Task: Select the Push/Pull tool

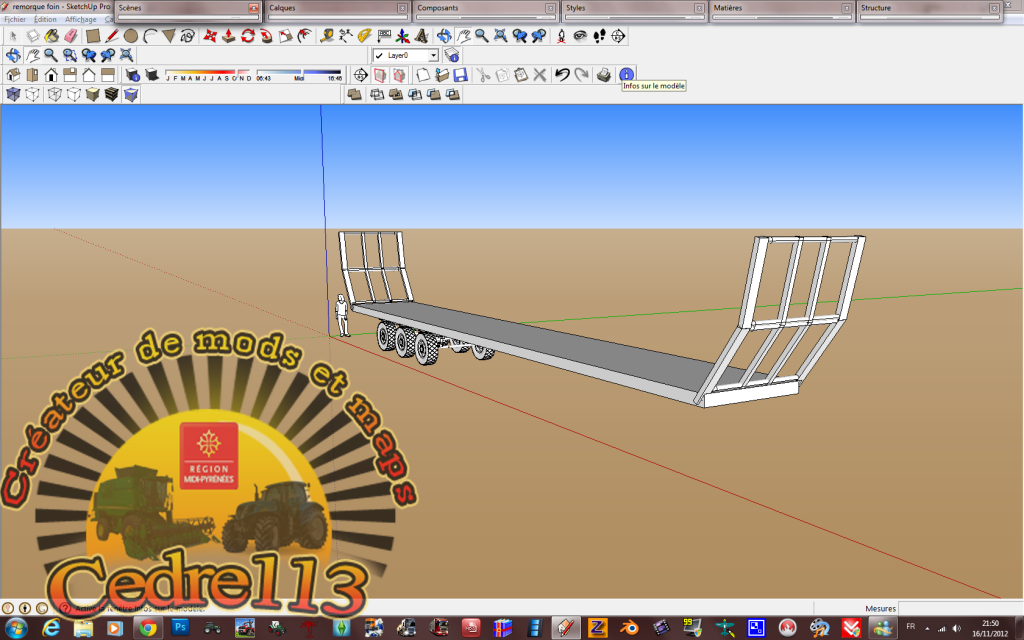Action: point(229,36)
